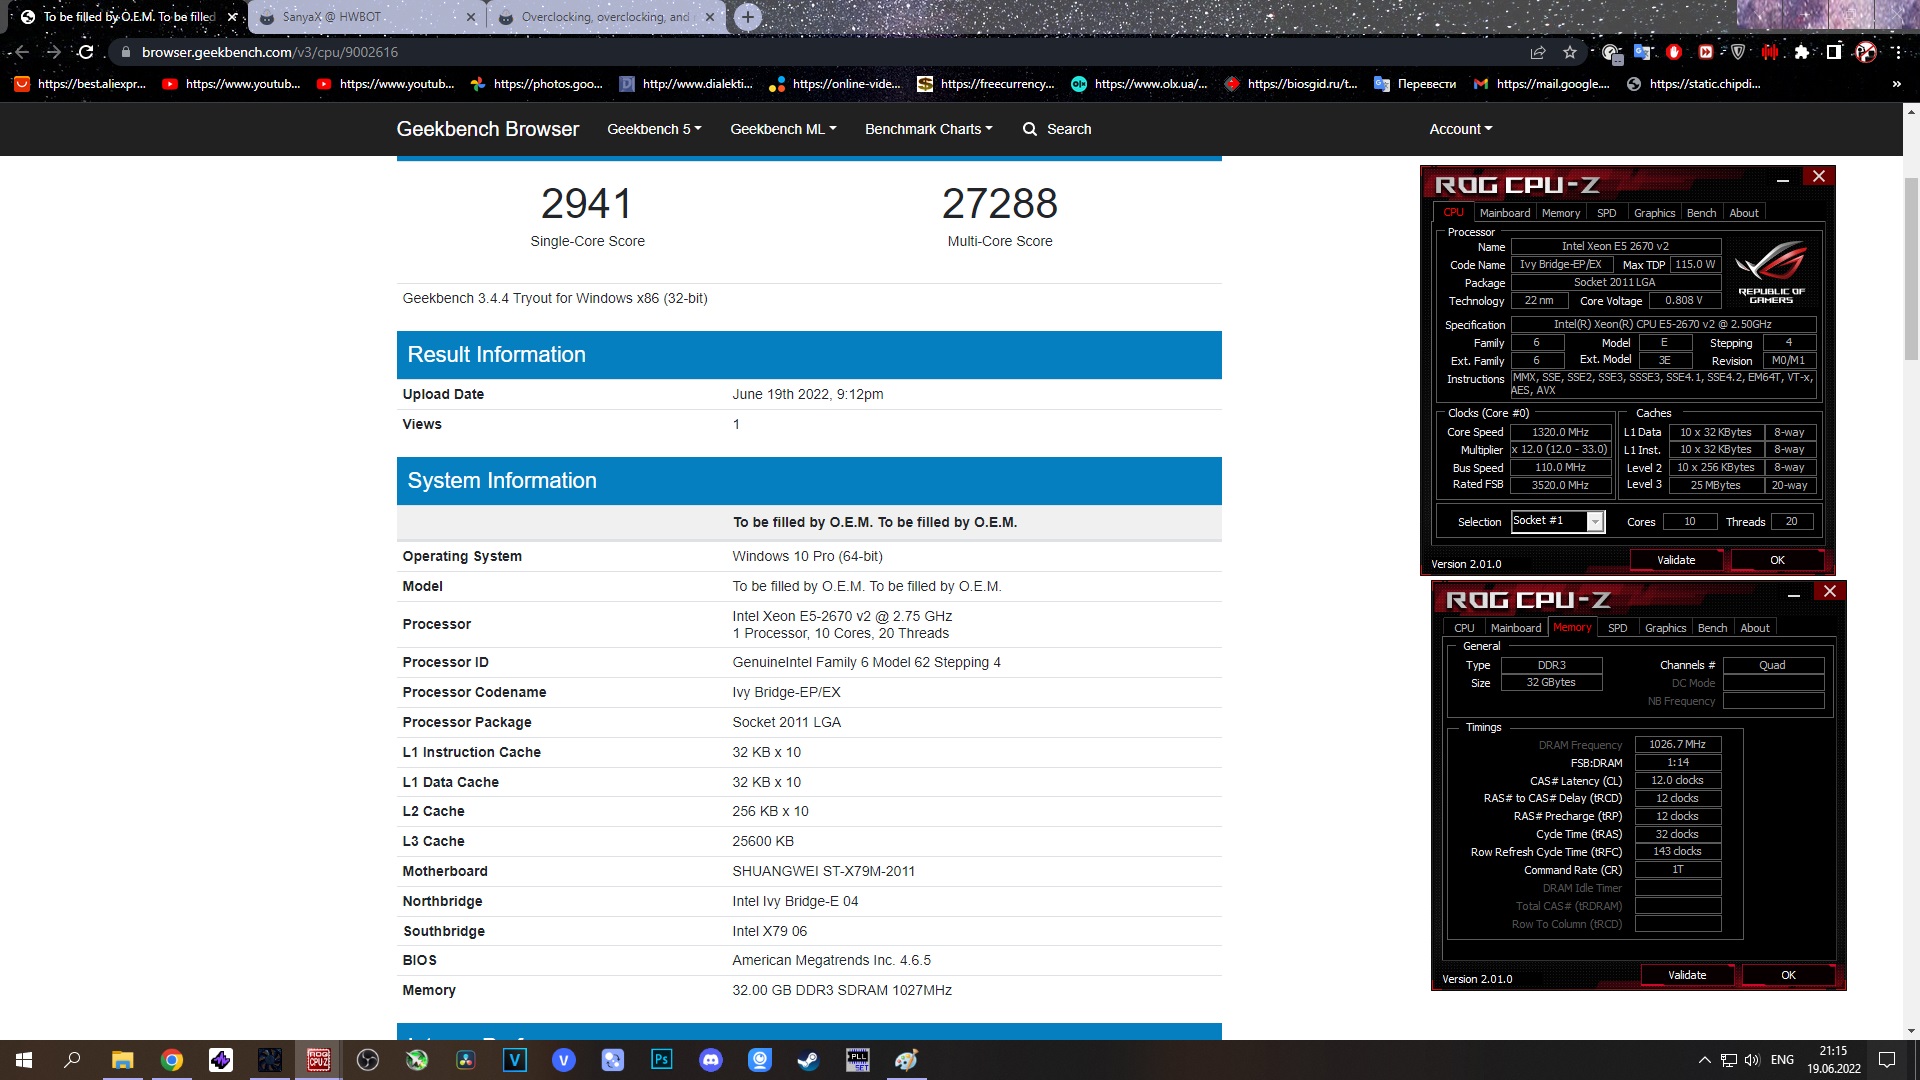
Task: Open the best.aliexpress bookmark
Action: [81, 84]
